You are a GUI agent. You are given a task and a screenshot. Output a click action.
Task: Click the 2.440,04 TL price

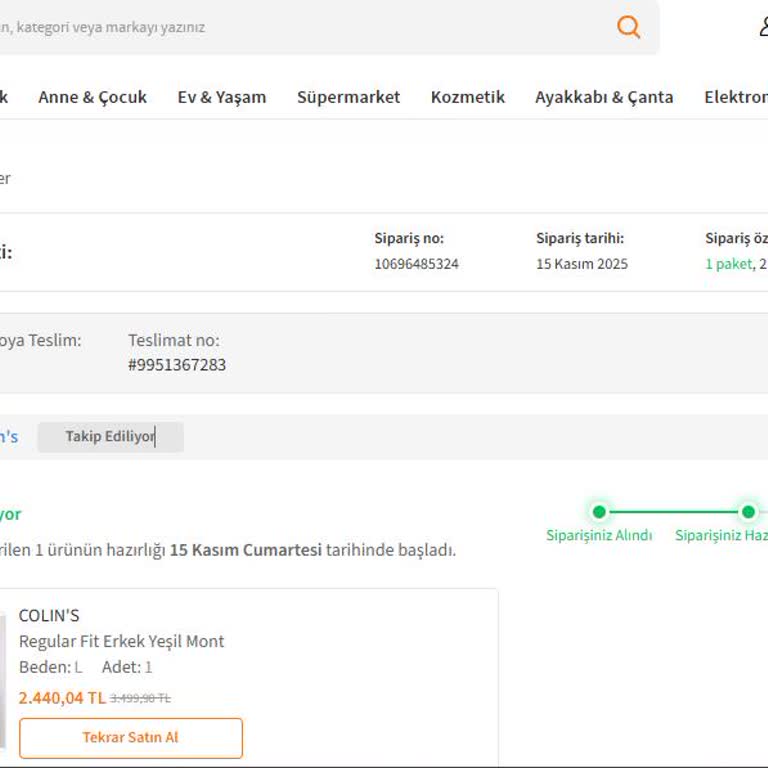[x=62, y=698]
